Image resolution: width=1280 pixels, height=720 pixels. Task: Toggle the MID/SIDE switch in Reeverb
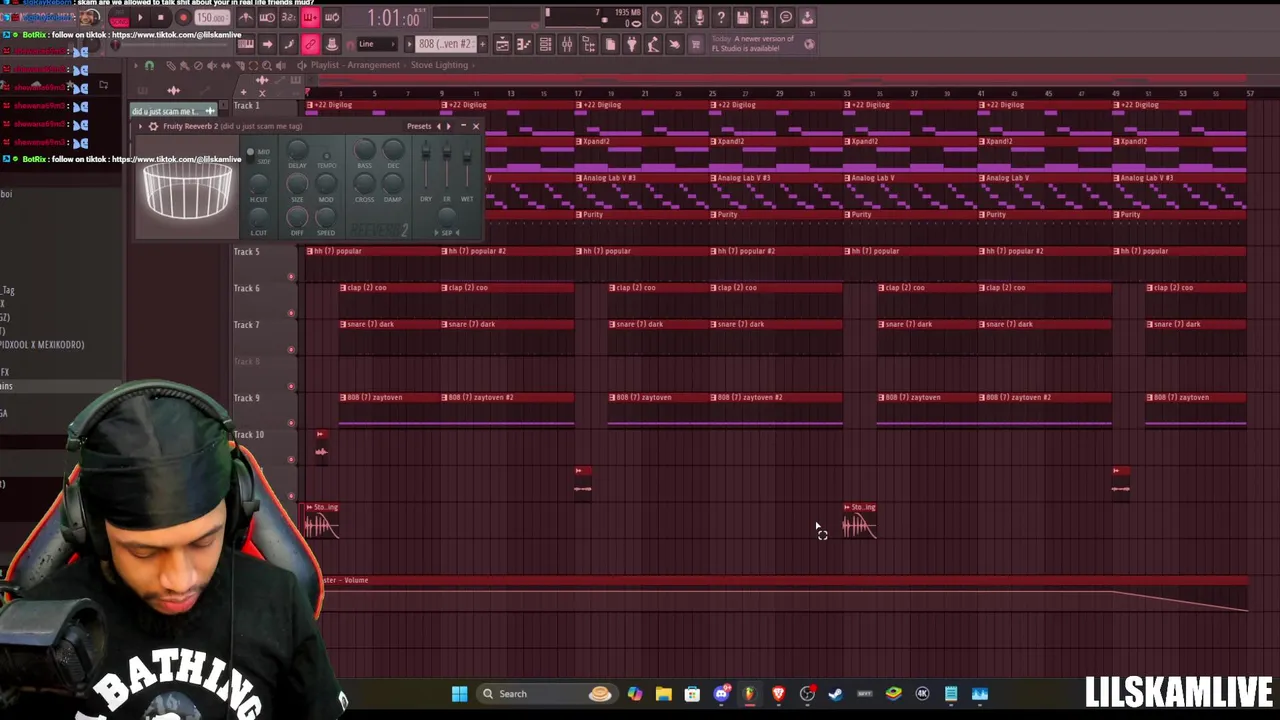(250, 156)
